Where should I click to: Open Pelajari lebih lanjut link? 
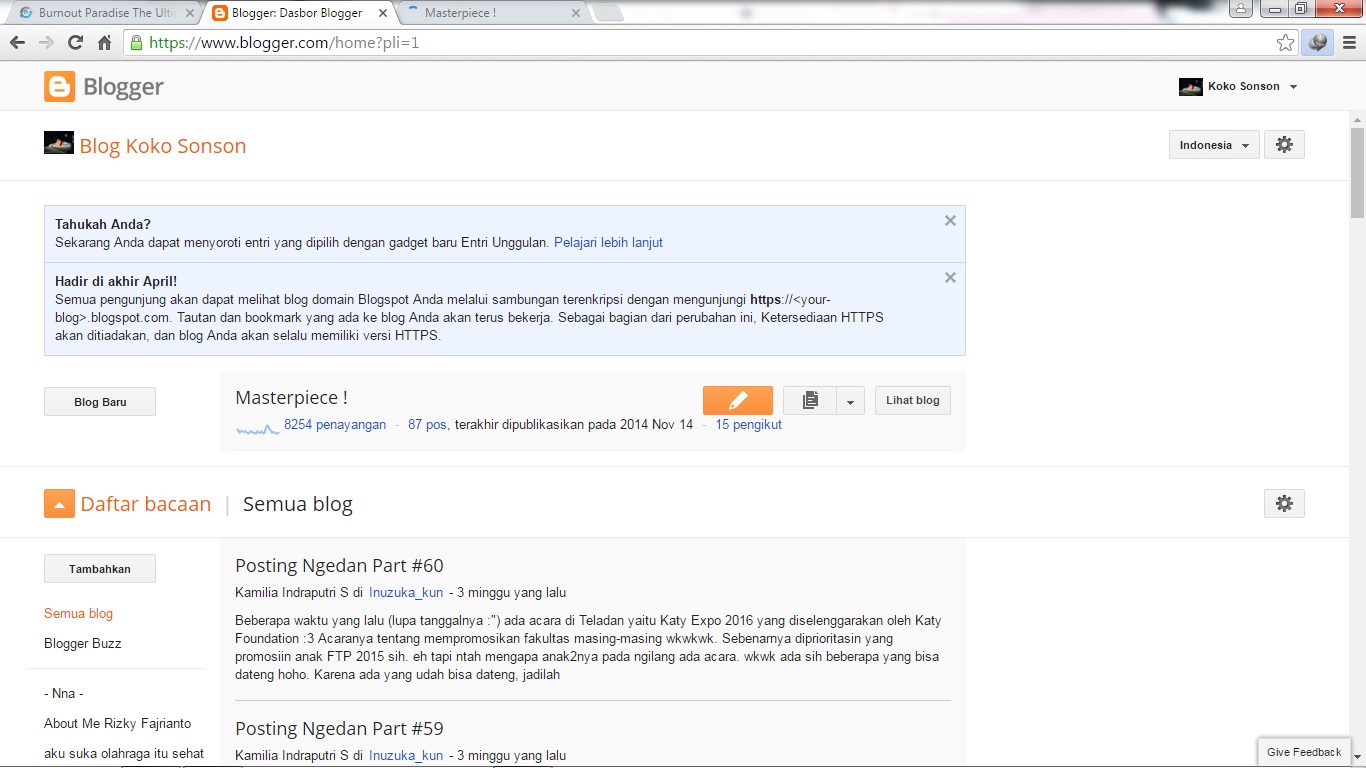click(x=608, y=242)
